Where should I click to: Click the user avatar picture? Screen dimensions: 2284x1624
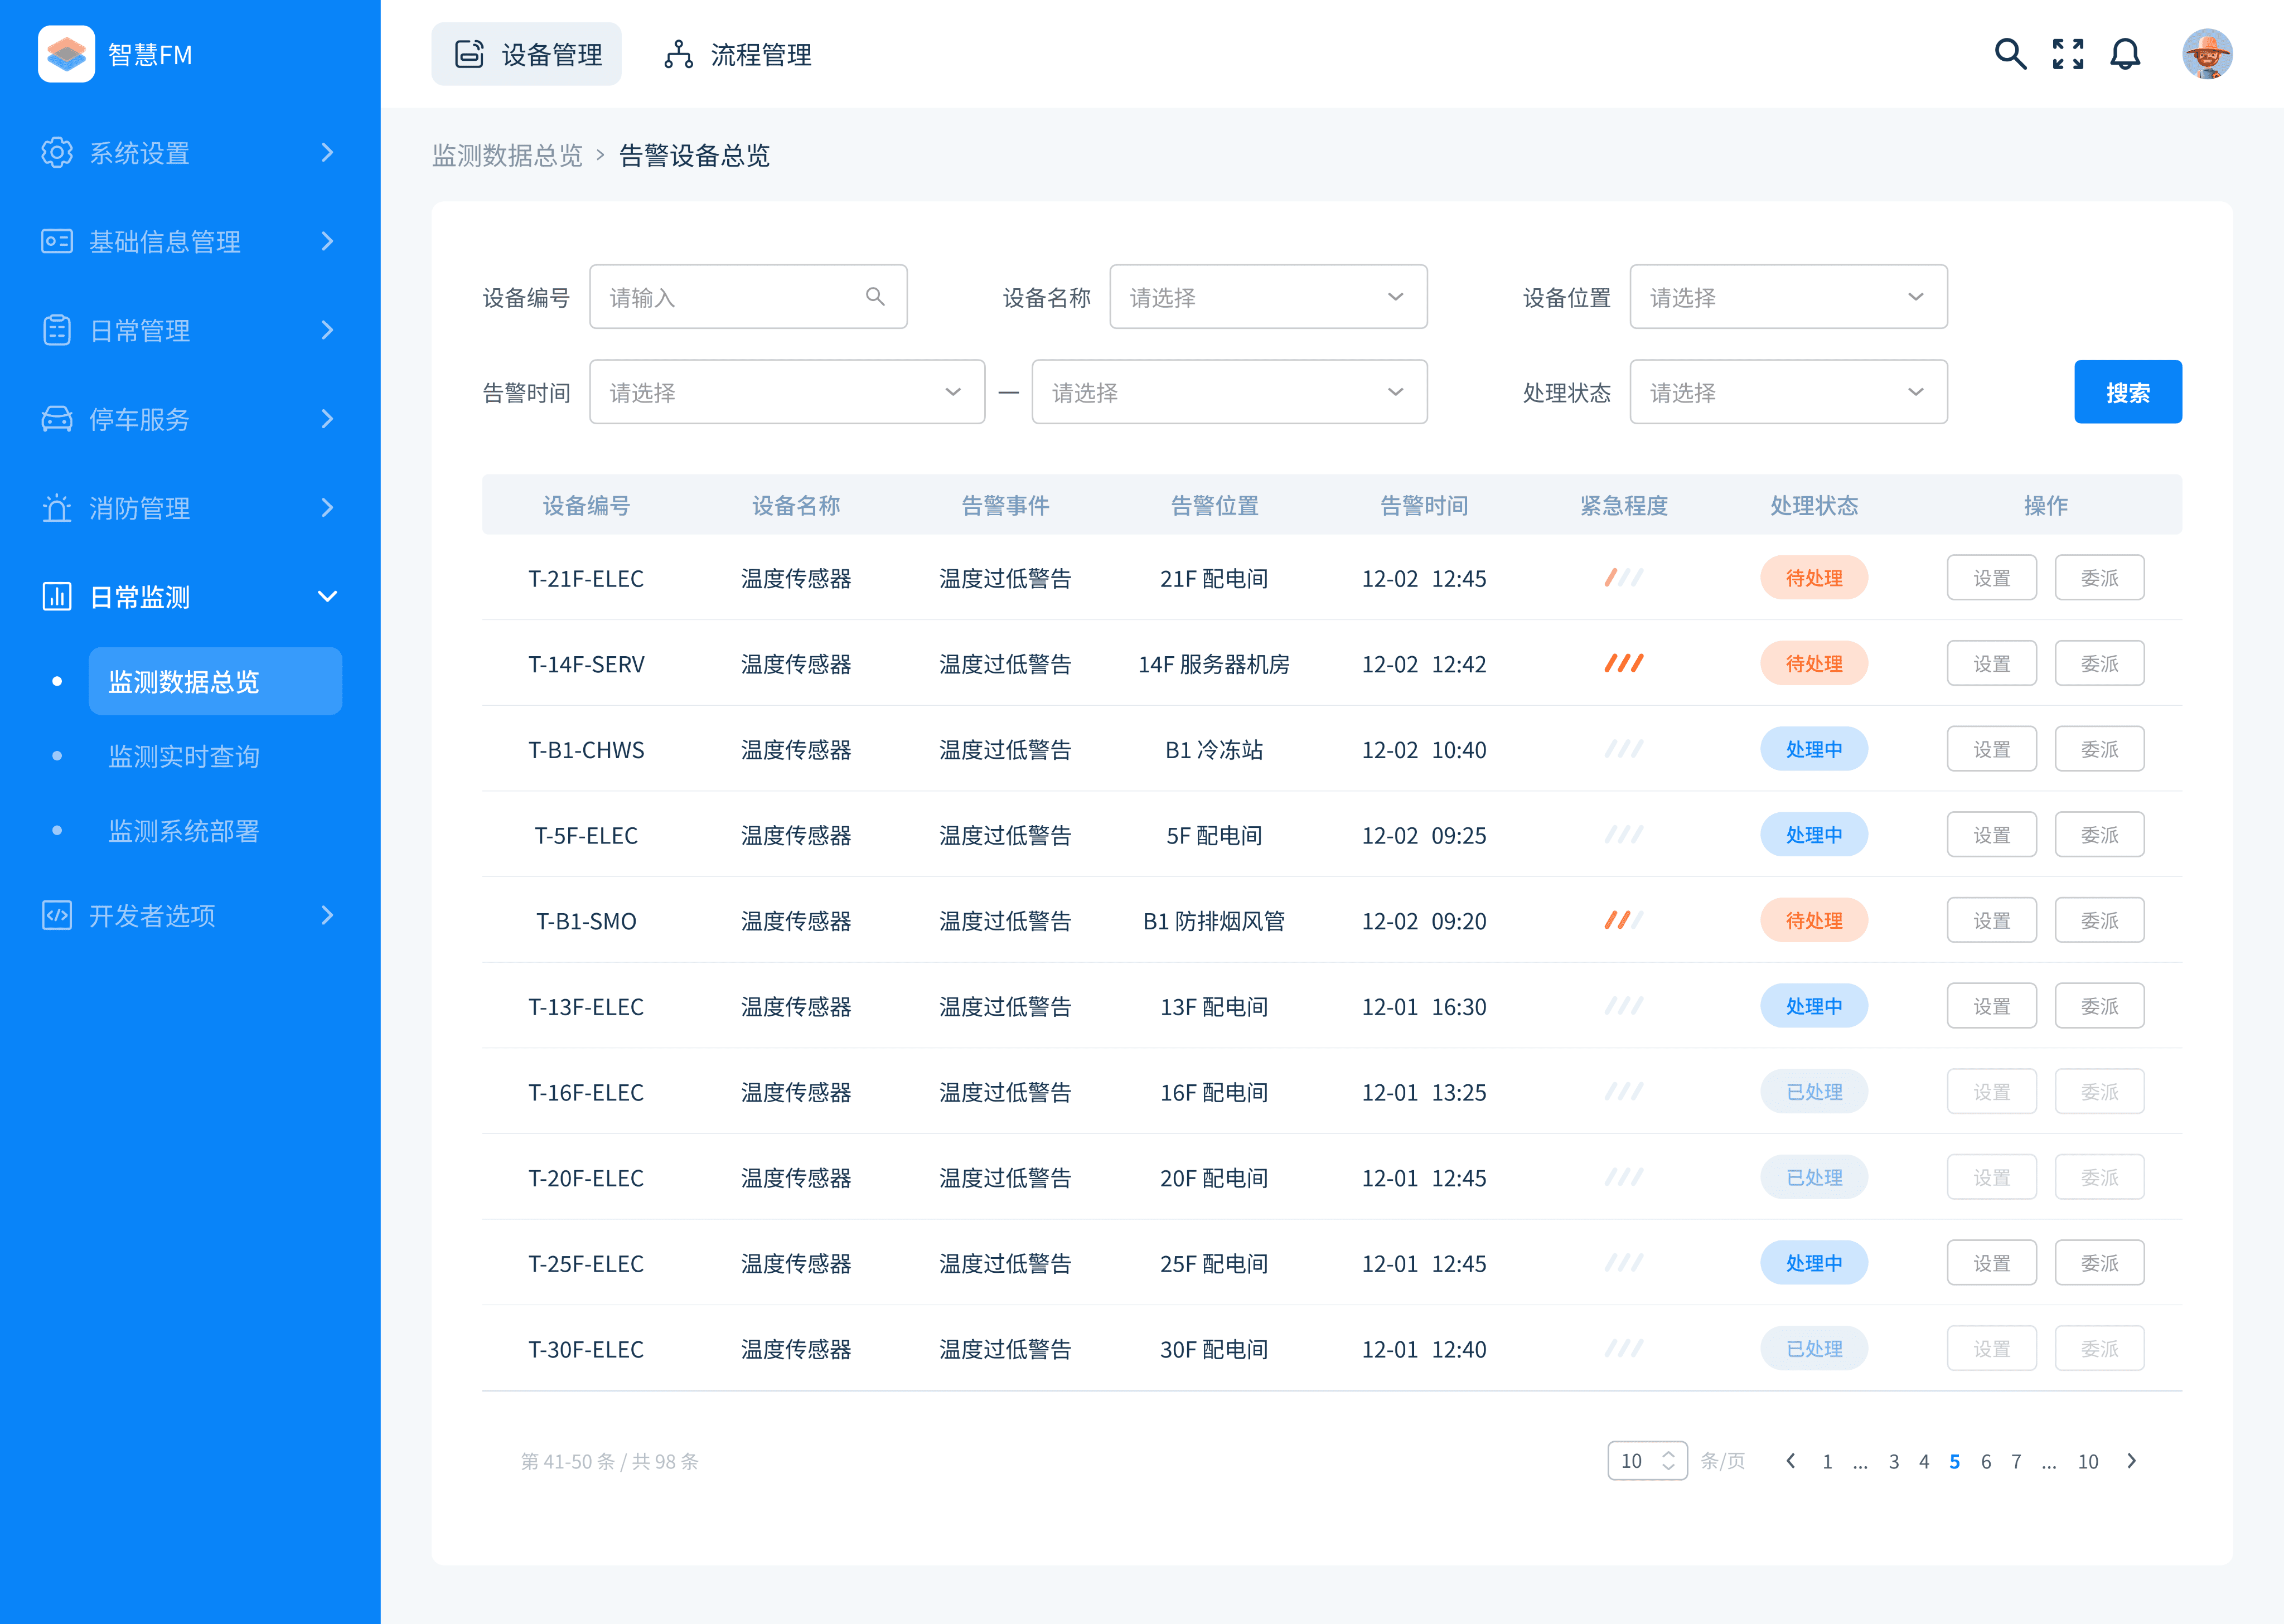point(2207,54)
